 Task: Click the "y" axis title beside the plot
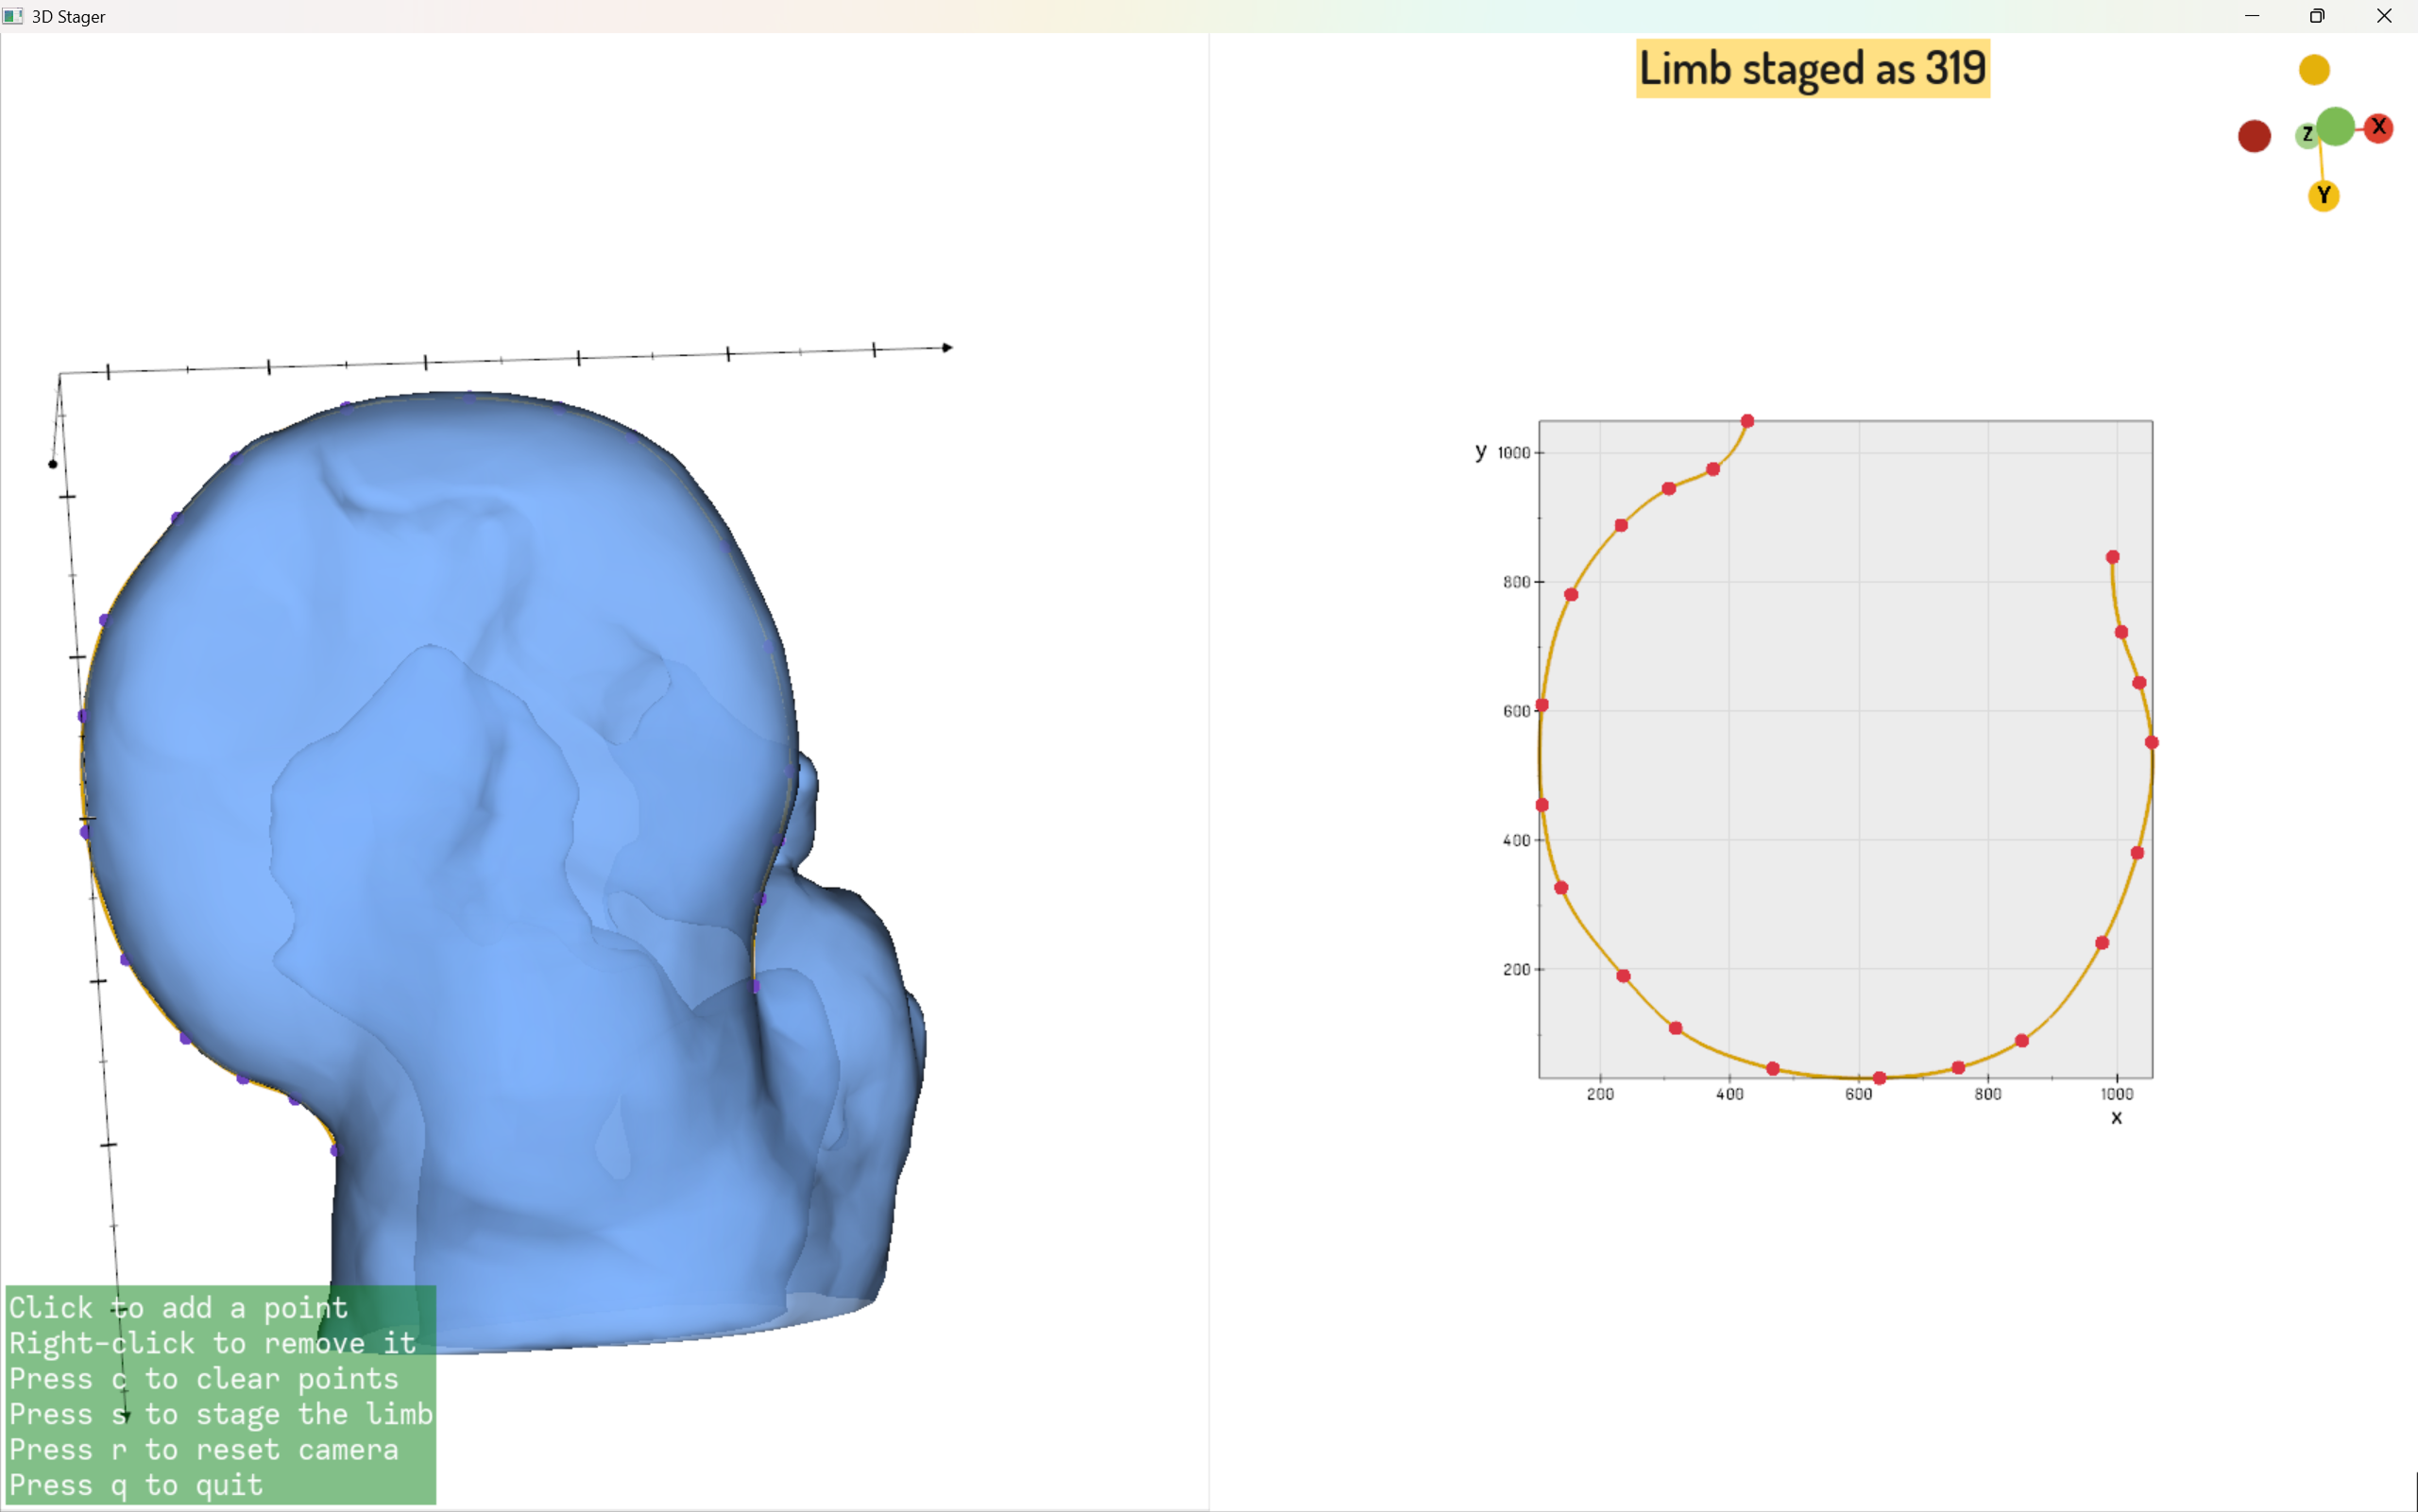point(1481,451)
